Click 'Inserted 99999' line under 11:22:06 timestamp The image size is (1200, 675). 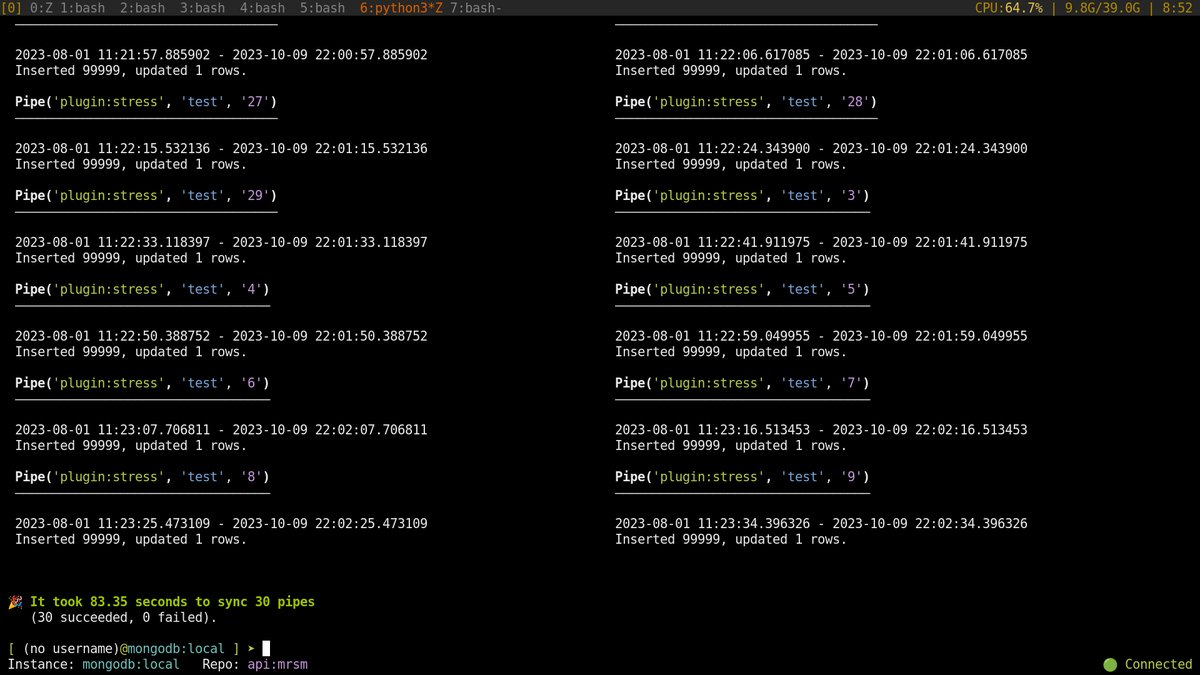pyautogui.click(x=731, y=71)
